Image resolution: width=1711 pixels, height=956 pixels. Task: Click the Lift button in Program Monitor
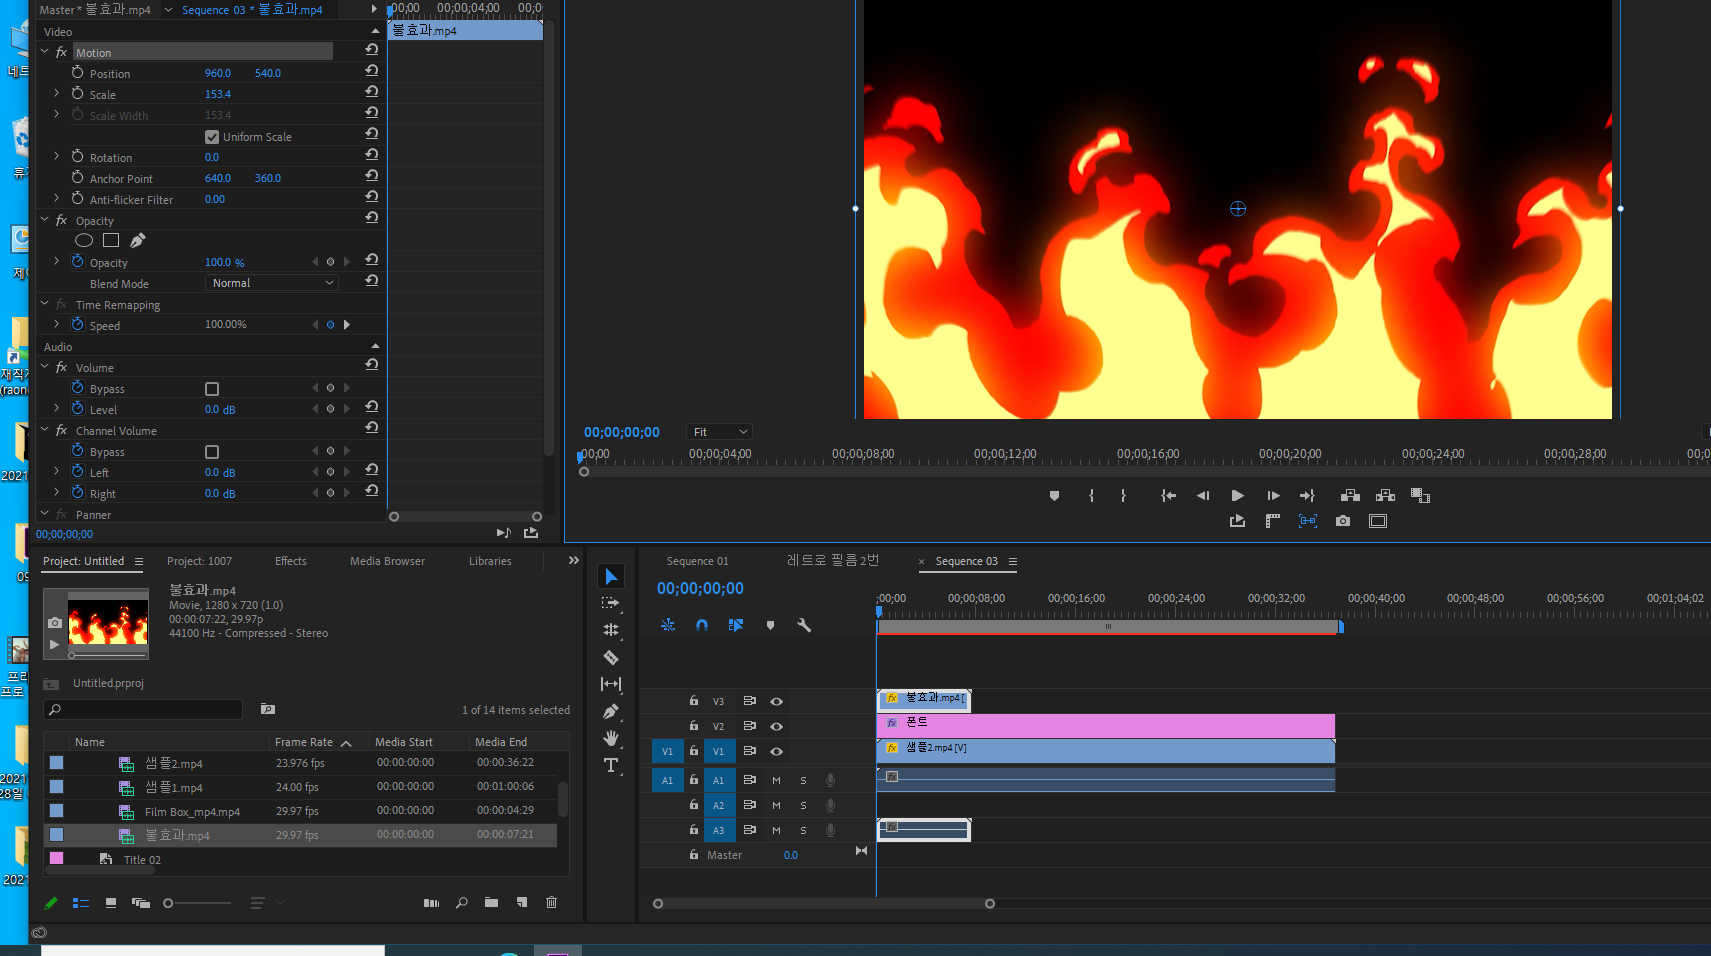1350,495
